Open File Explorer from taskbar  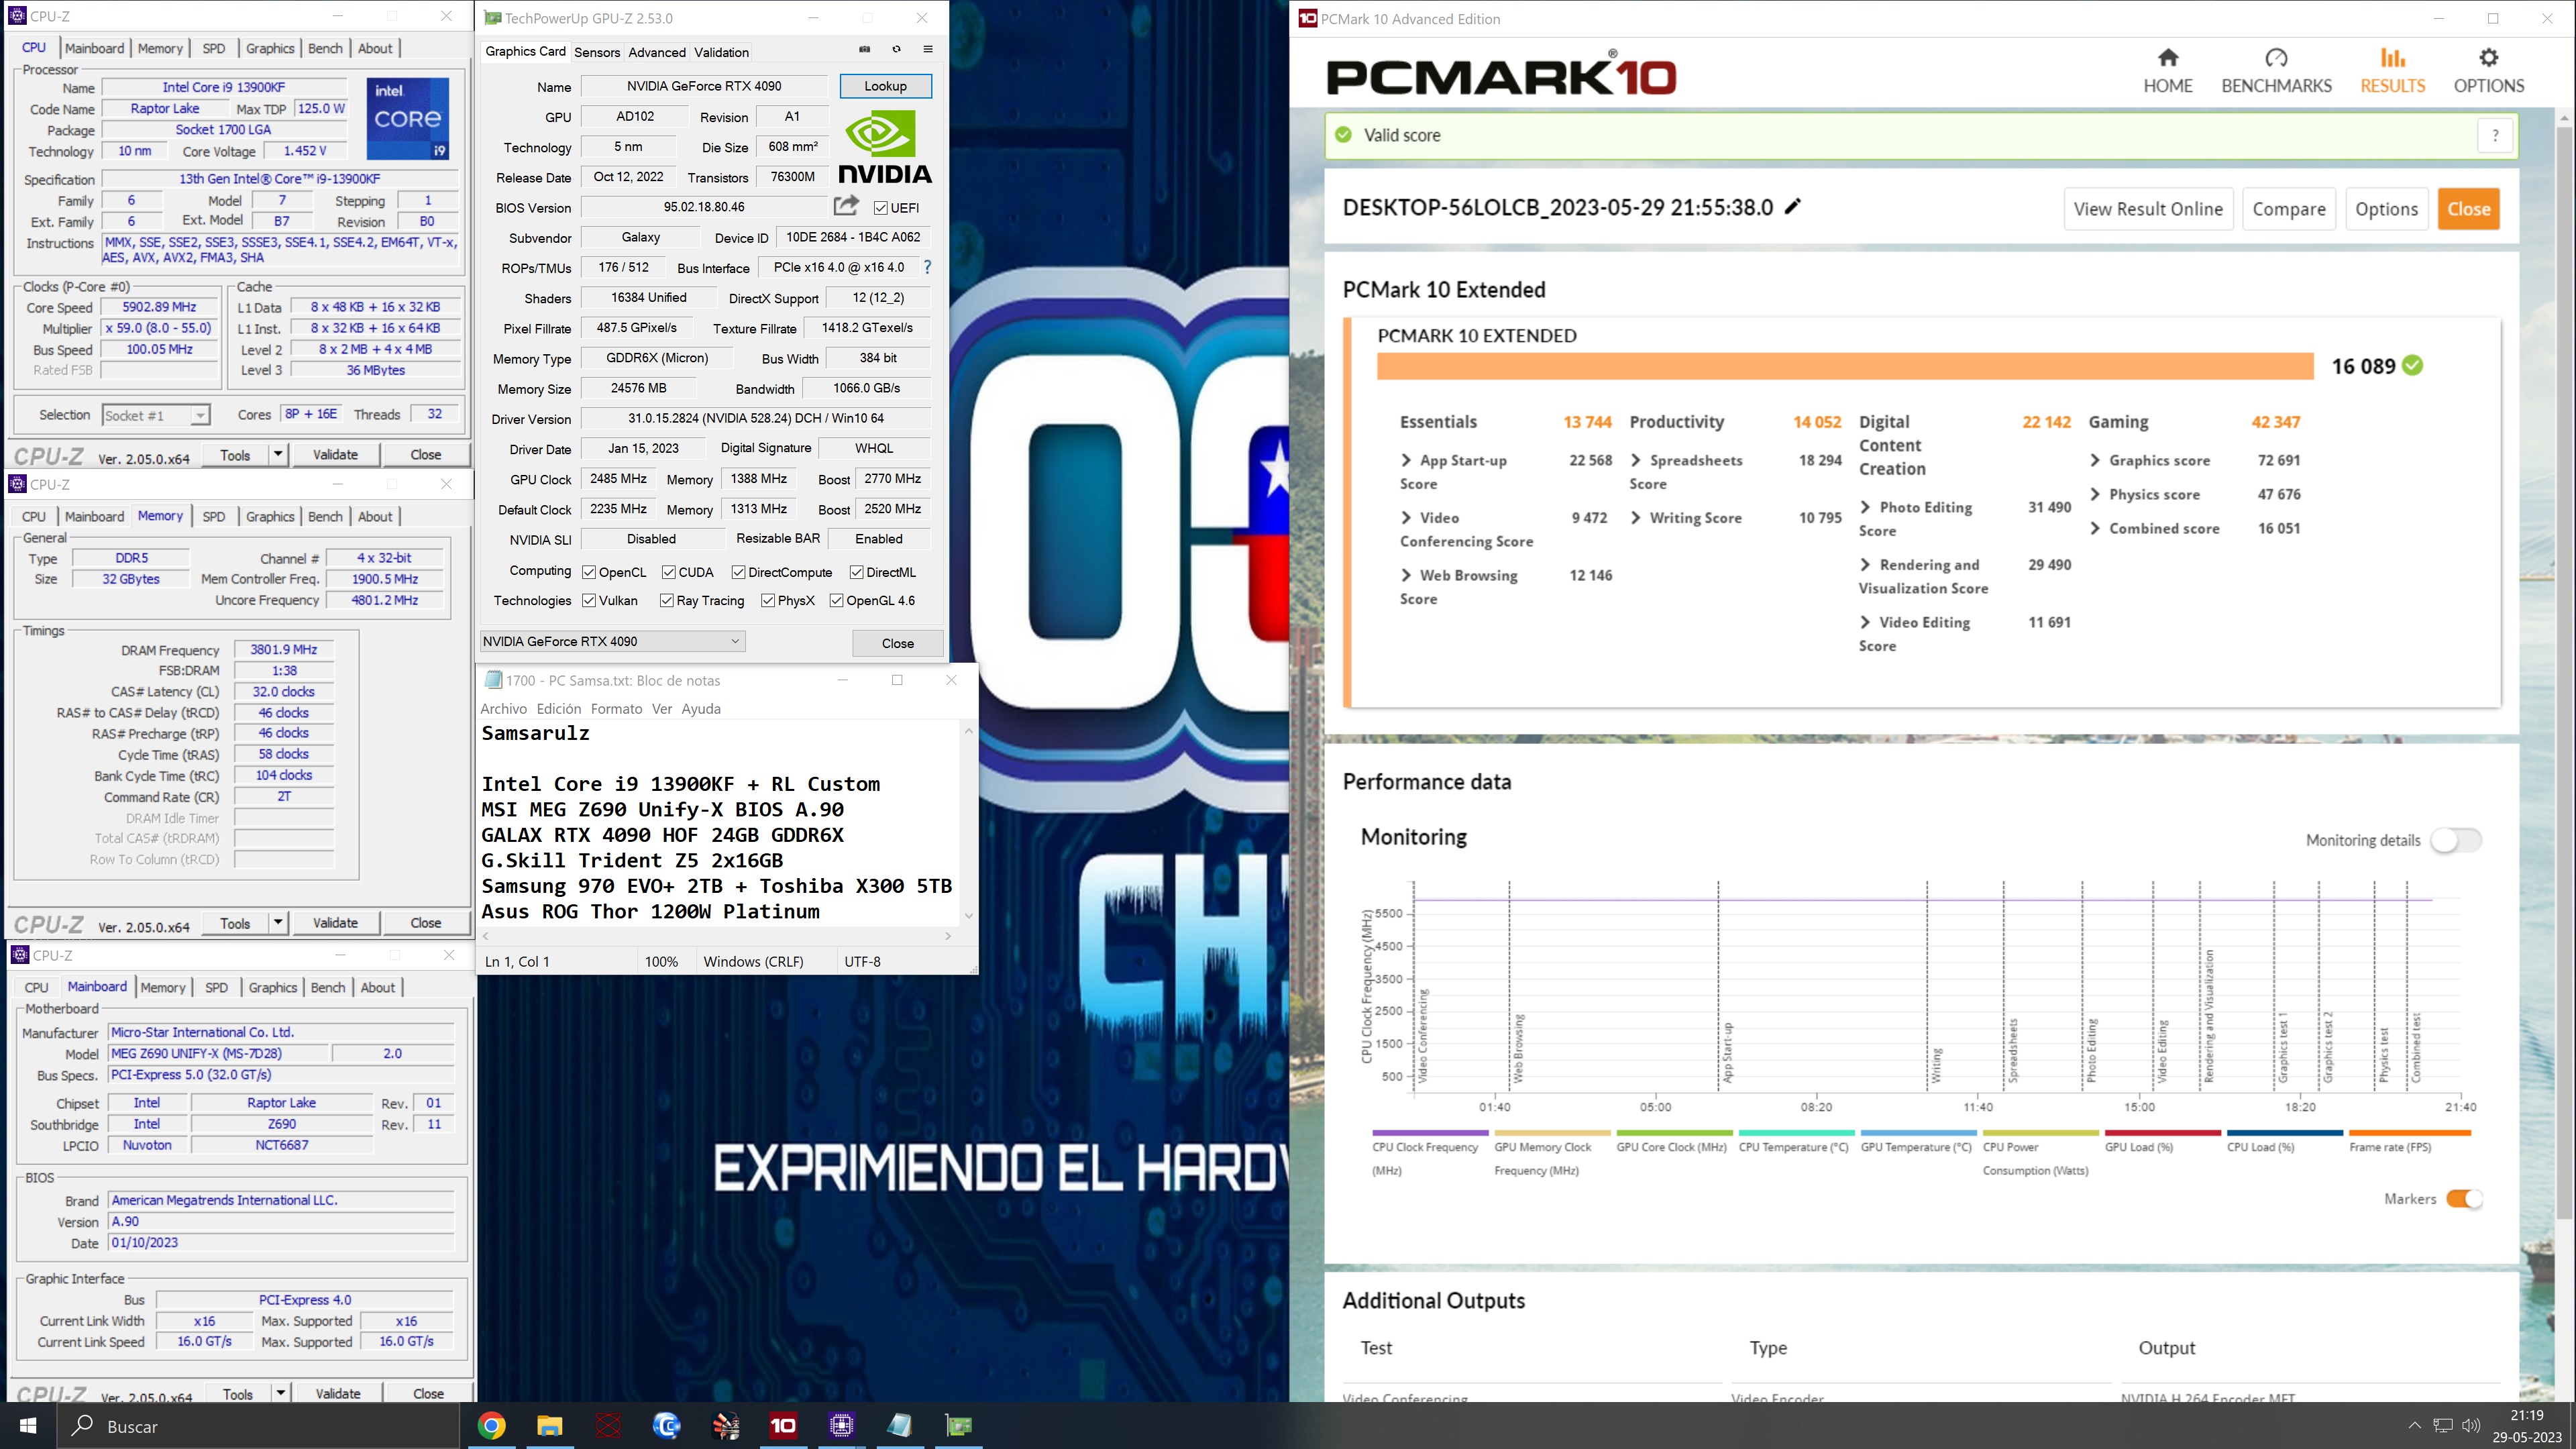tap(549, 1426)
